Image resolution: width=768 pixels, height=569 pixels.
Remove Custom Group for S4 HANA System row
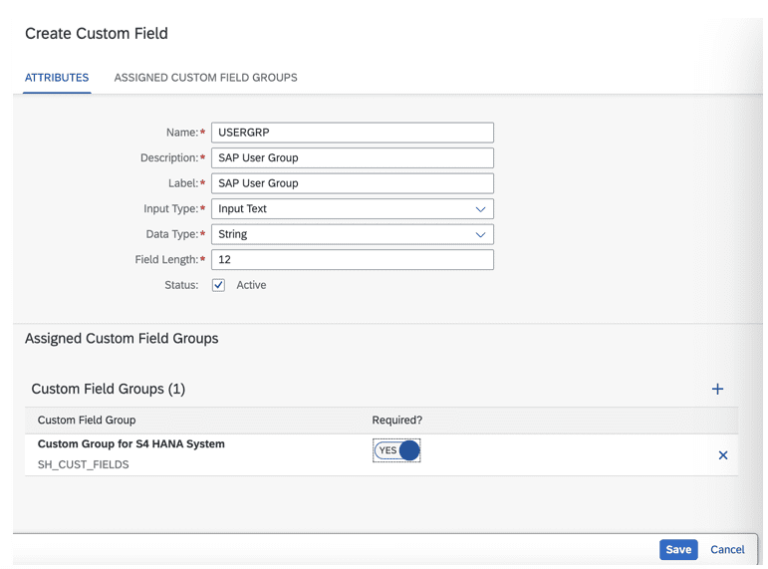[722, 455]
